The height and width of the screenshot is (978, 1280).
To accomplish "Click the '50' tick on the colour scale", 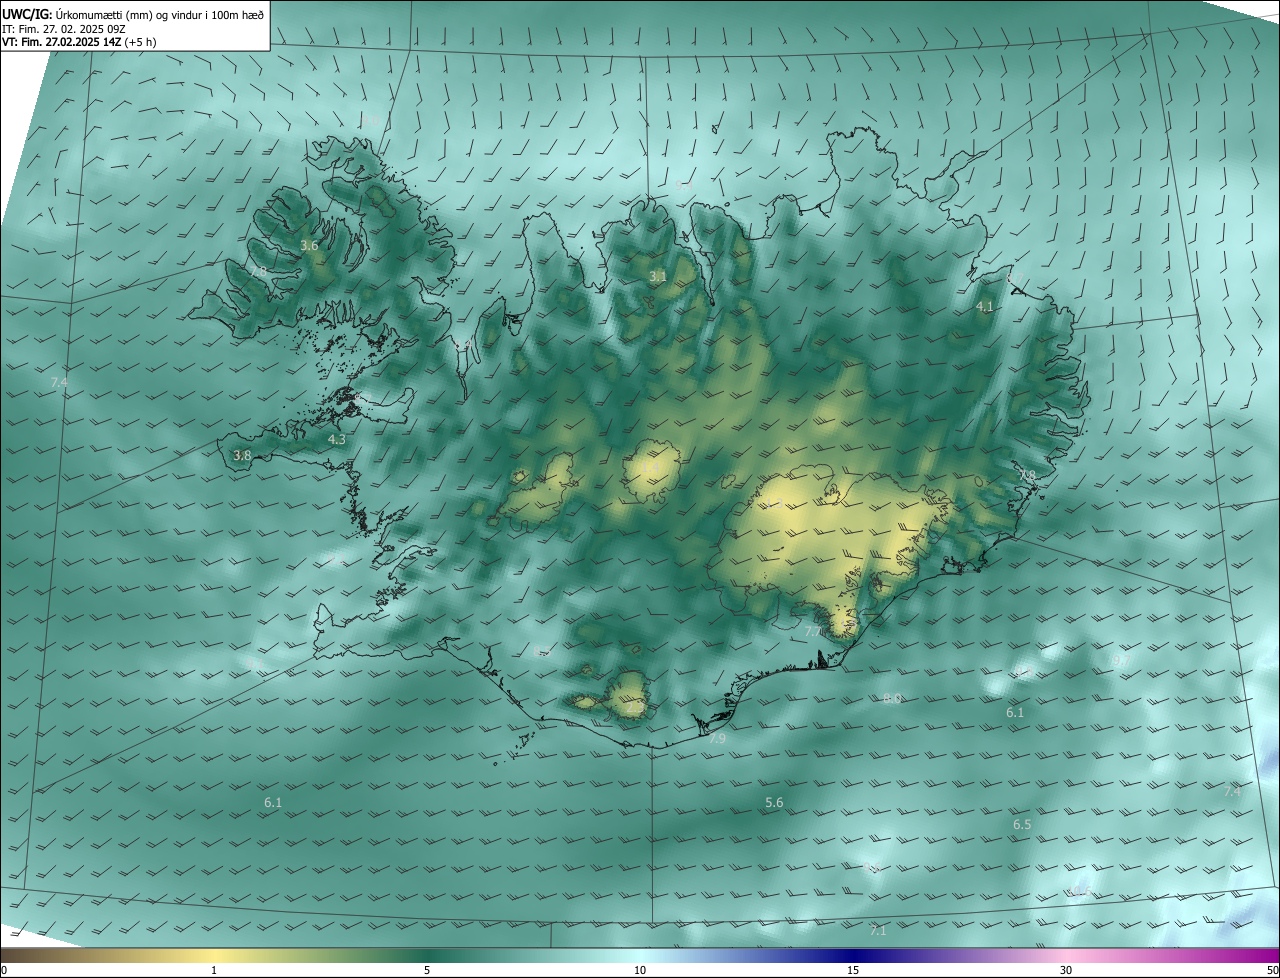I will tap(1272, 970).
